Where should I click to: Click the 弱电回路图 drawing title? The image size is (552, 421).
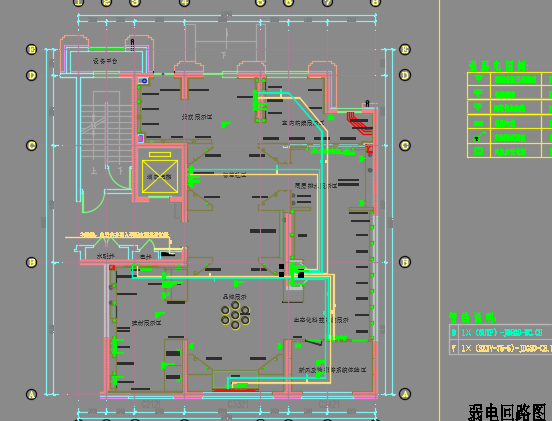pos(507,412)
